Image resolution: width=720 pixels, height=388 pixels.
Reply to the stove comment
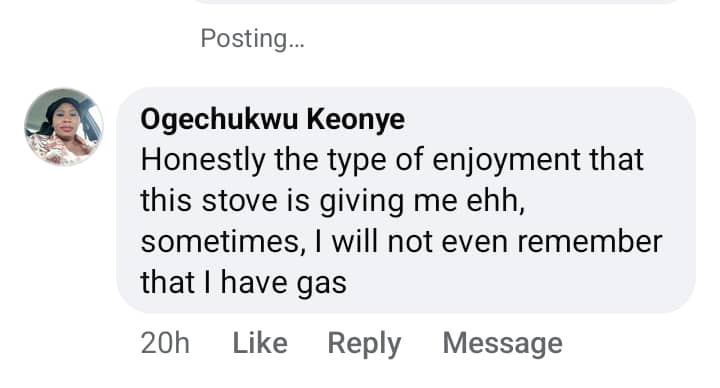[364, 344]
